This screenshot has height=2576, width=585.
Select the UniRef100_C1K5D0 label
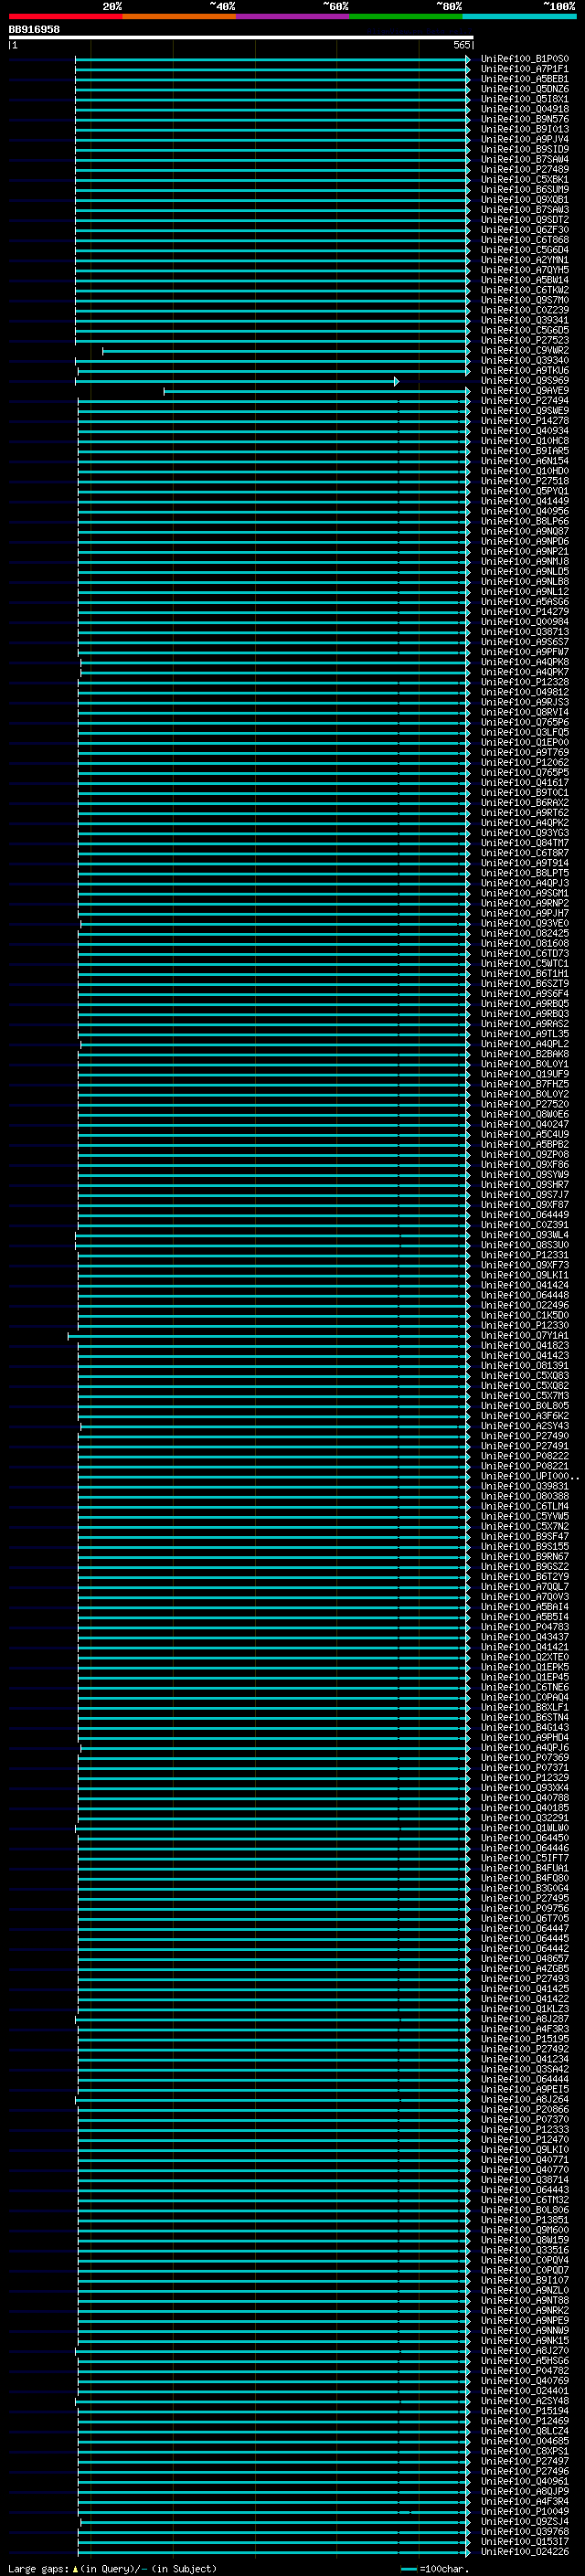coord(525,1315)
